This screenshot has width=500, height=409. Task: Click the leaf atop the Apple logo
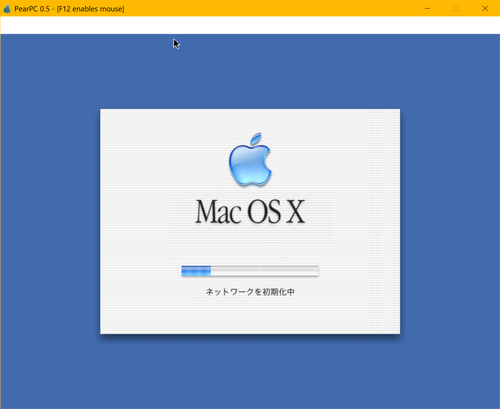[256, 138]
